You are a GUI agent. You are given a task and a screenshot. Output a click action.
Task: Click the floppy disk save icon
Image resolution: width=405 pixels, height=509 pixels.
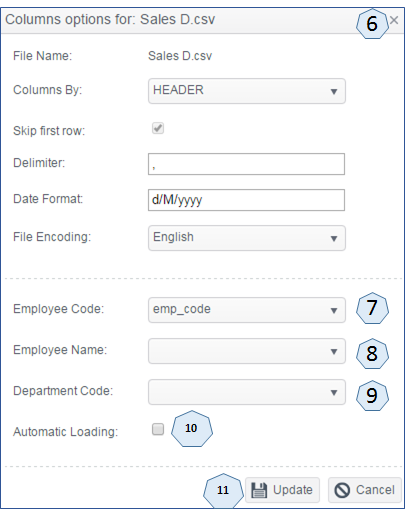coord(259,490)
